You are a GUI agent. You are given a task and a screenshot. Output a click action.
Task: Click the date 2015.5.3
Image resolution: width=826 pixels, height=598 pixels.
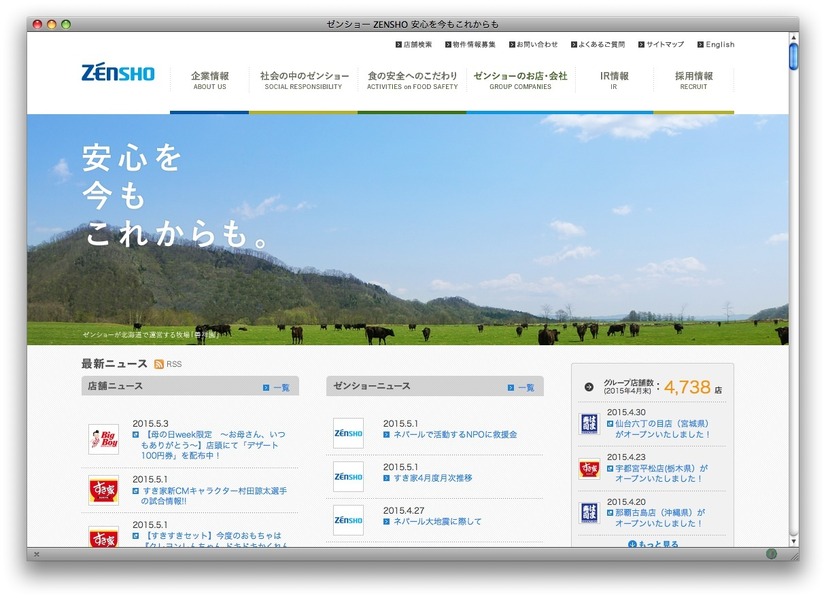coord(150,423)
